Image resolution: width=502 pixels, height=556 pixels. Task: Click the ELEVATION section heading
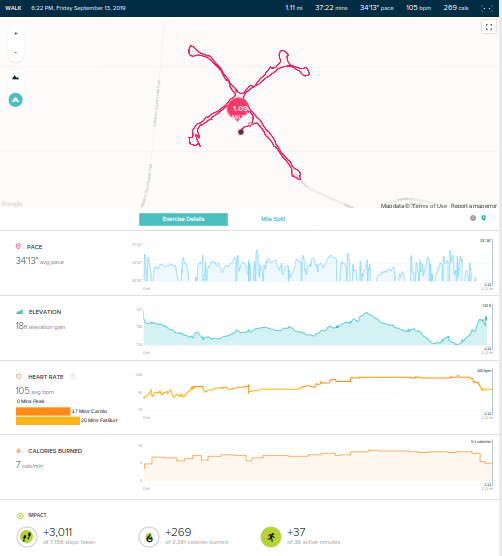45,312
